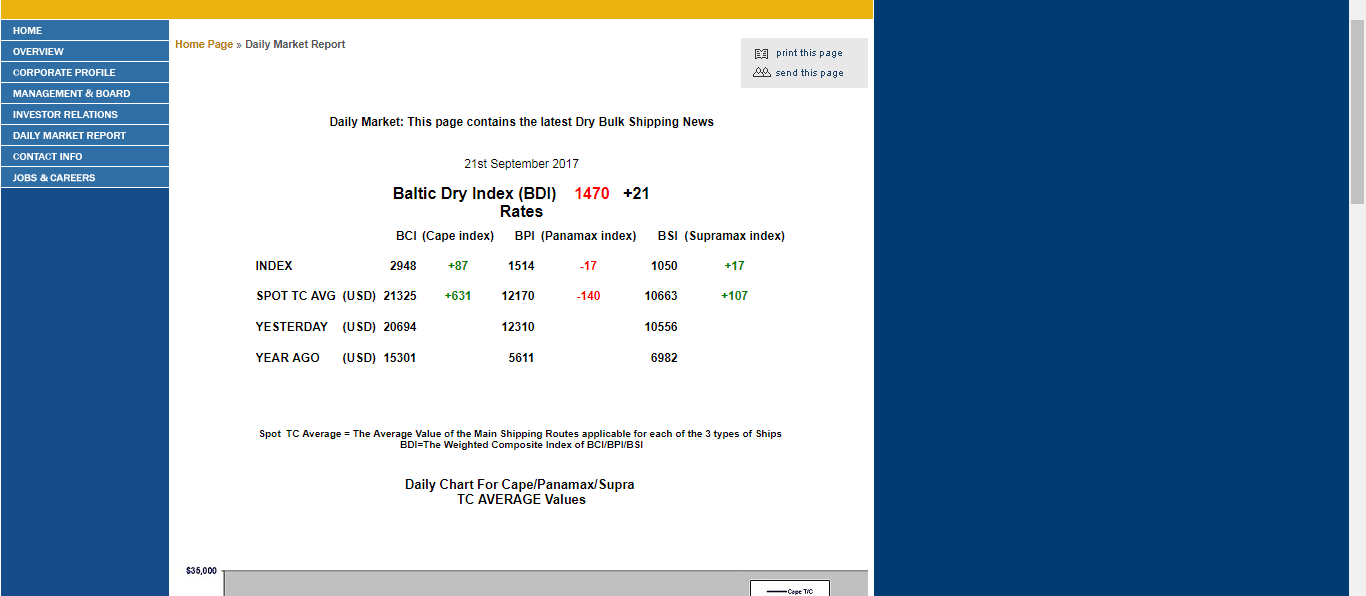Click the print page icon

[x=761, y=54]
